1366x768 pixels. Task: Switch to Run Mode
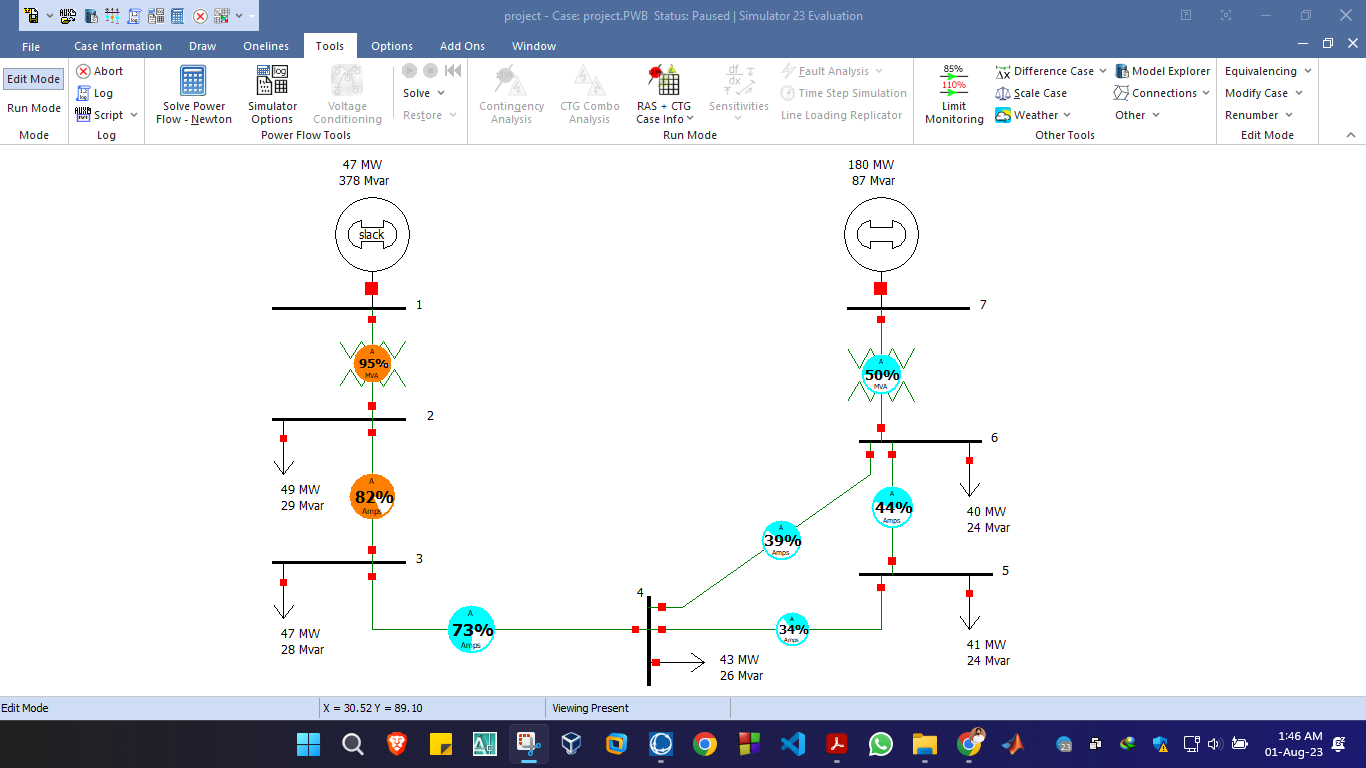[33, 108]
